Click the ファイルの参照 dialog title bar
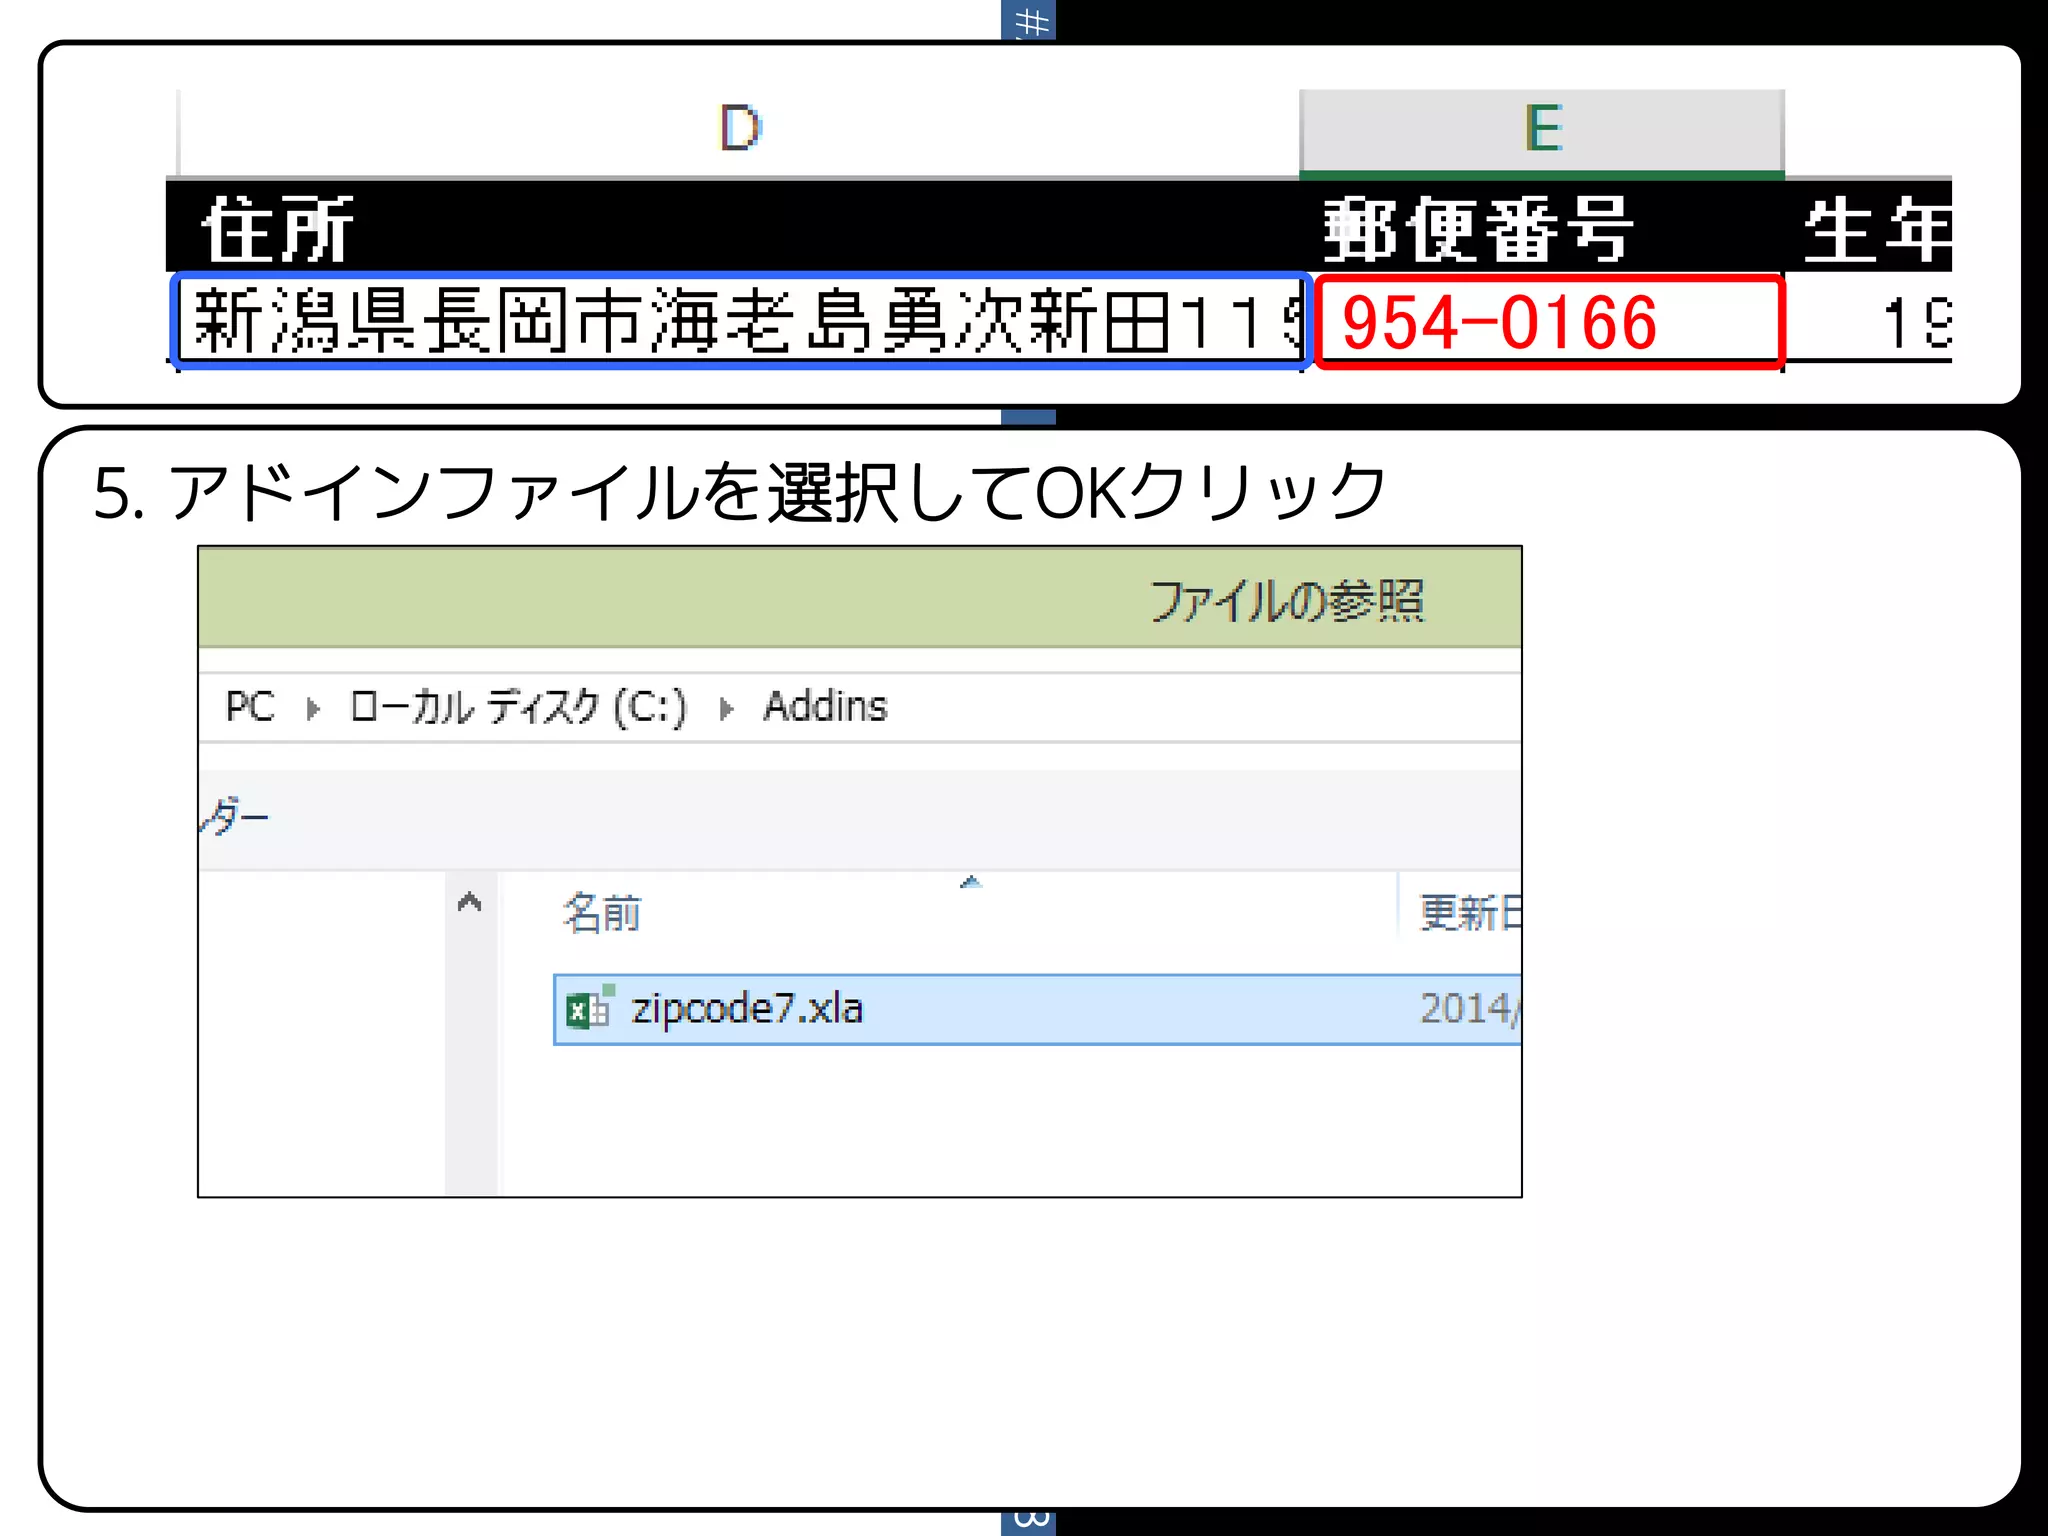The image size is (2048, 1536). pos(860,598)
